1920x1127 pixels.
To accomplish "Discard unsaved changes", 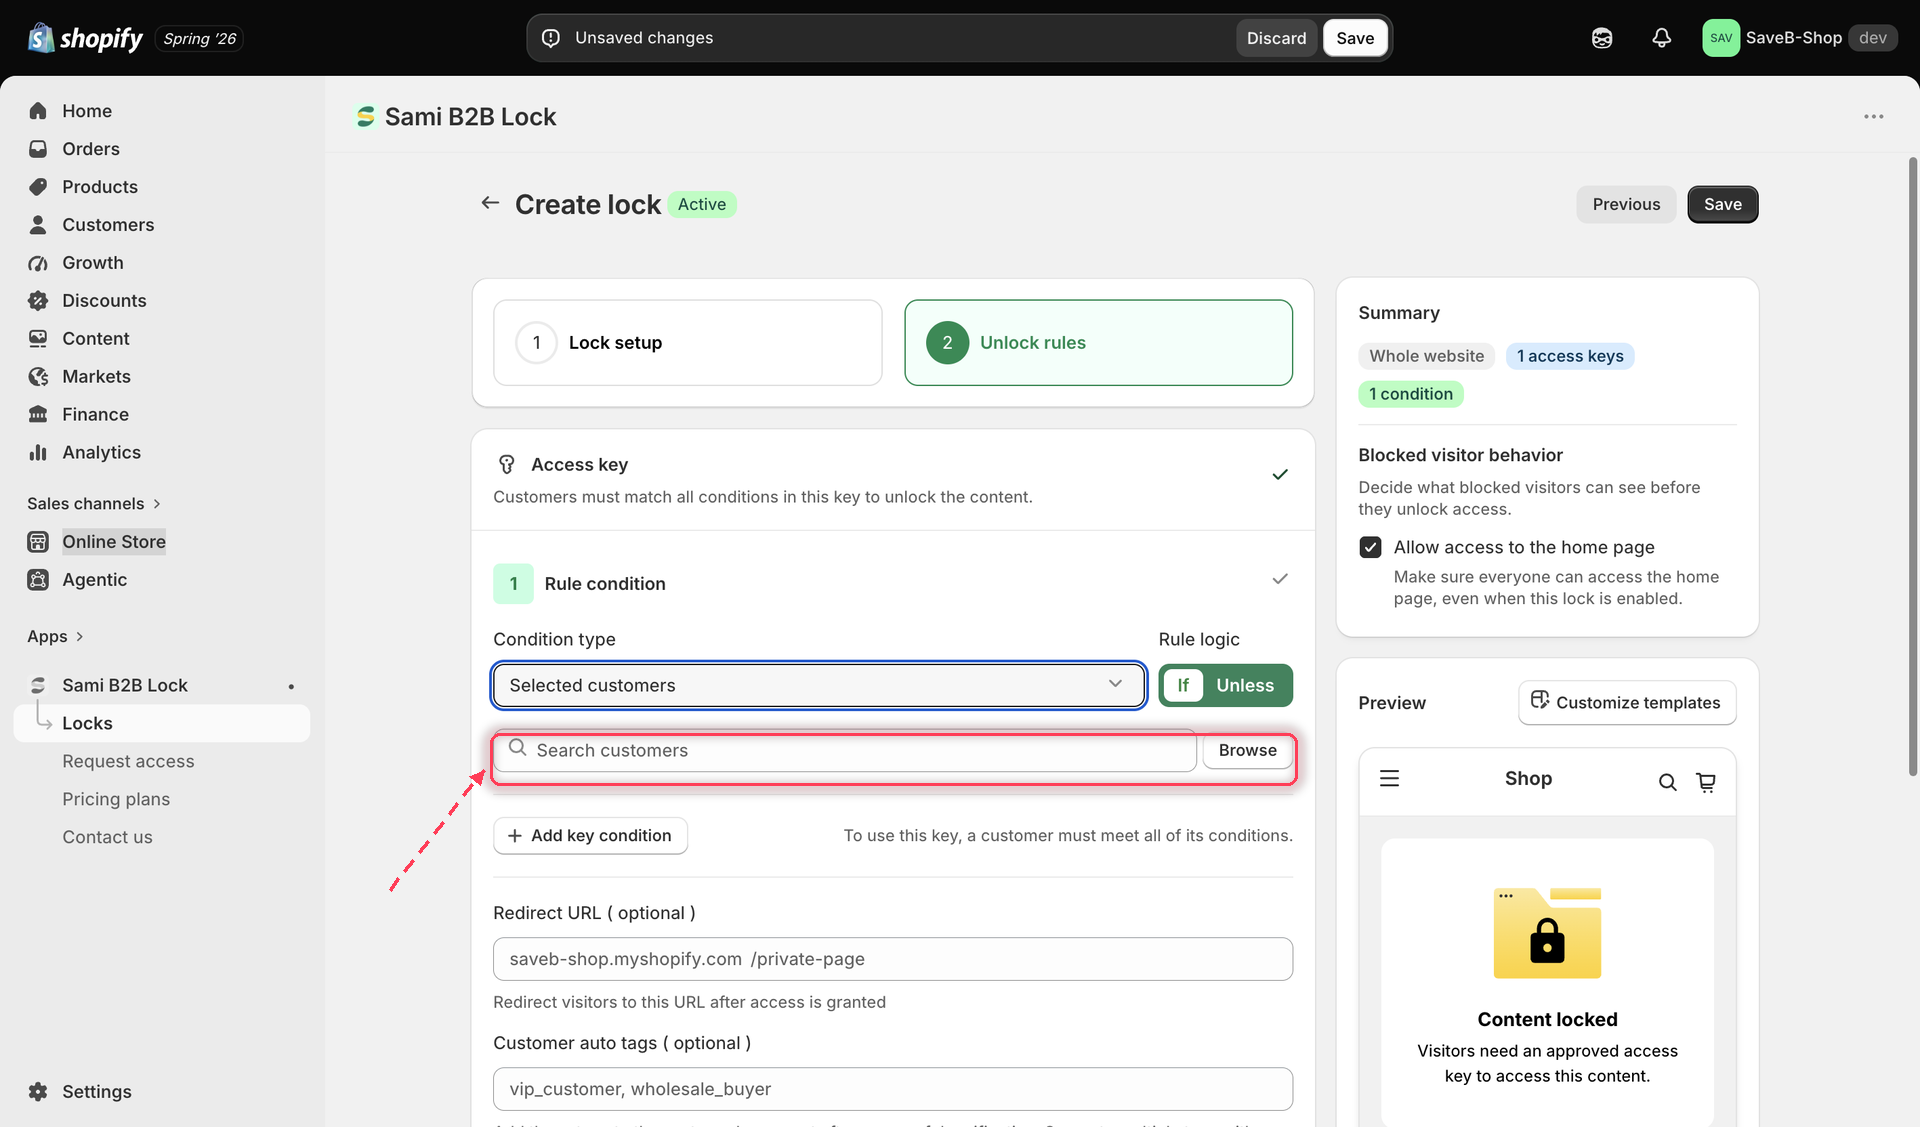I will point(1276,38).
